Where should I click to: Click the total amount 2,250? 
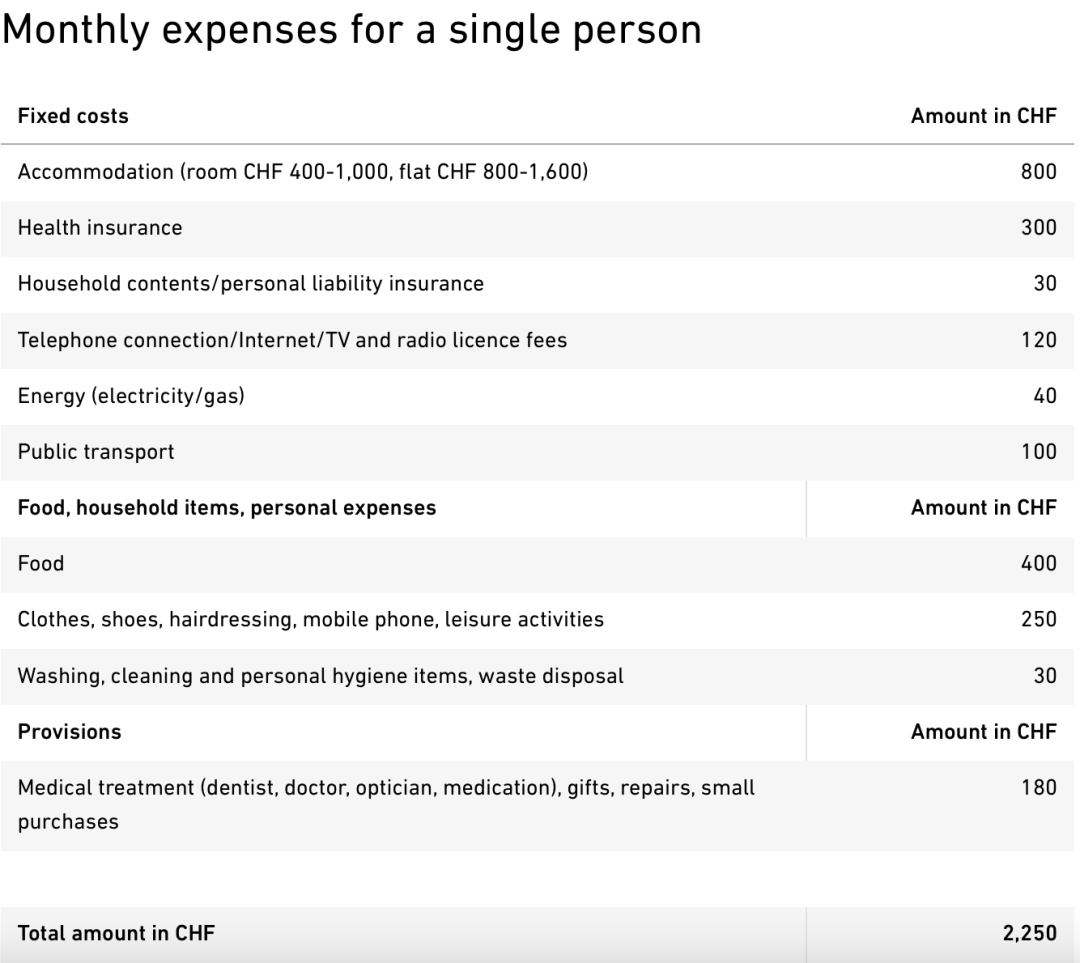pos(1029,934)
